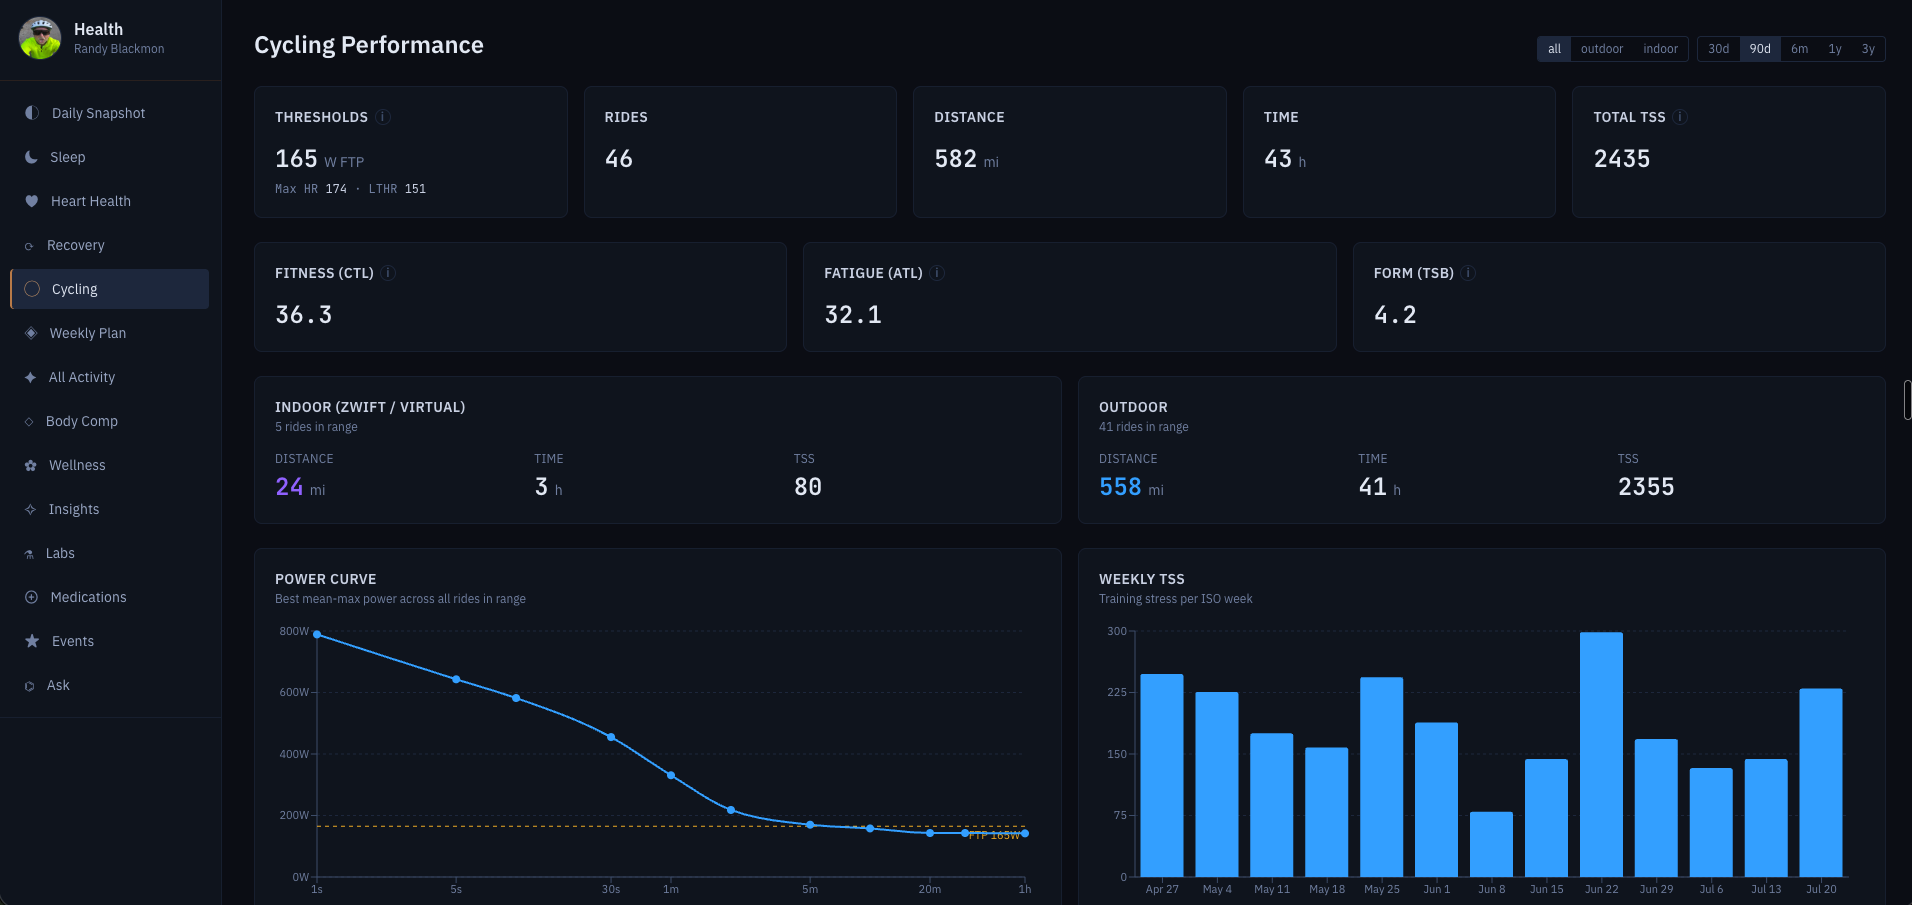Click the 1s power curve data point
The image size is (1912, 905).
(317, 634)
